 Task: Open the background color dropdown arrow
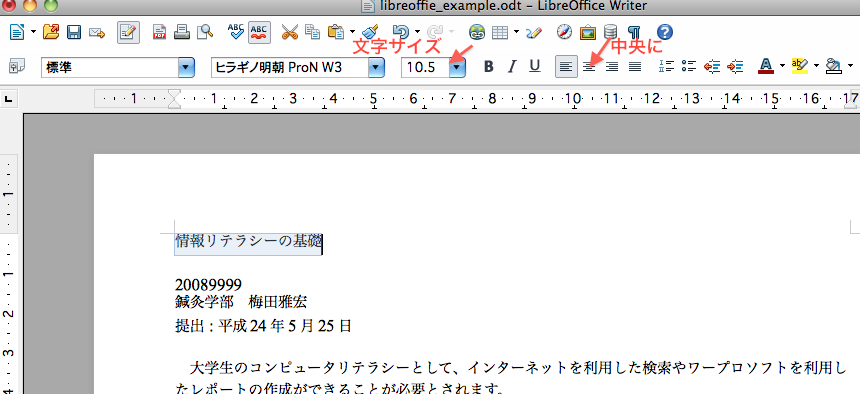[851, 66]
